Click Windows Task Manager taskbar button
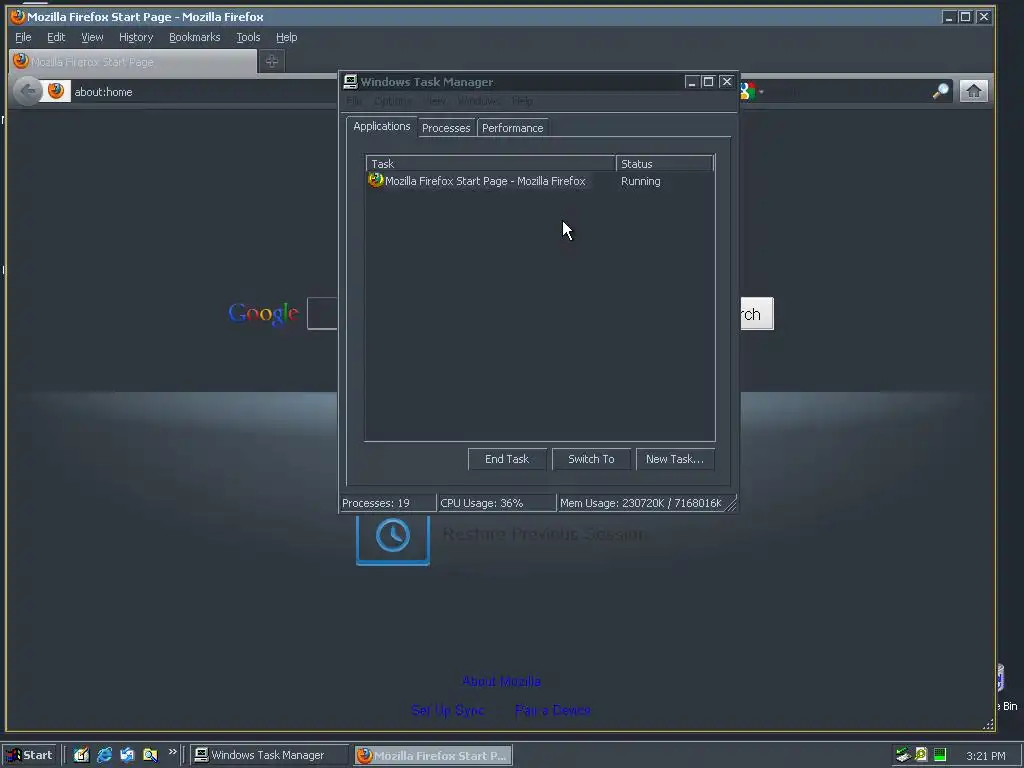This screenshot has height=768, width=1024. 269,755
